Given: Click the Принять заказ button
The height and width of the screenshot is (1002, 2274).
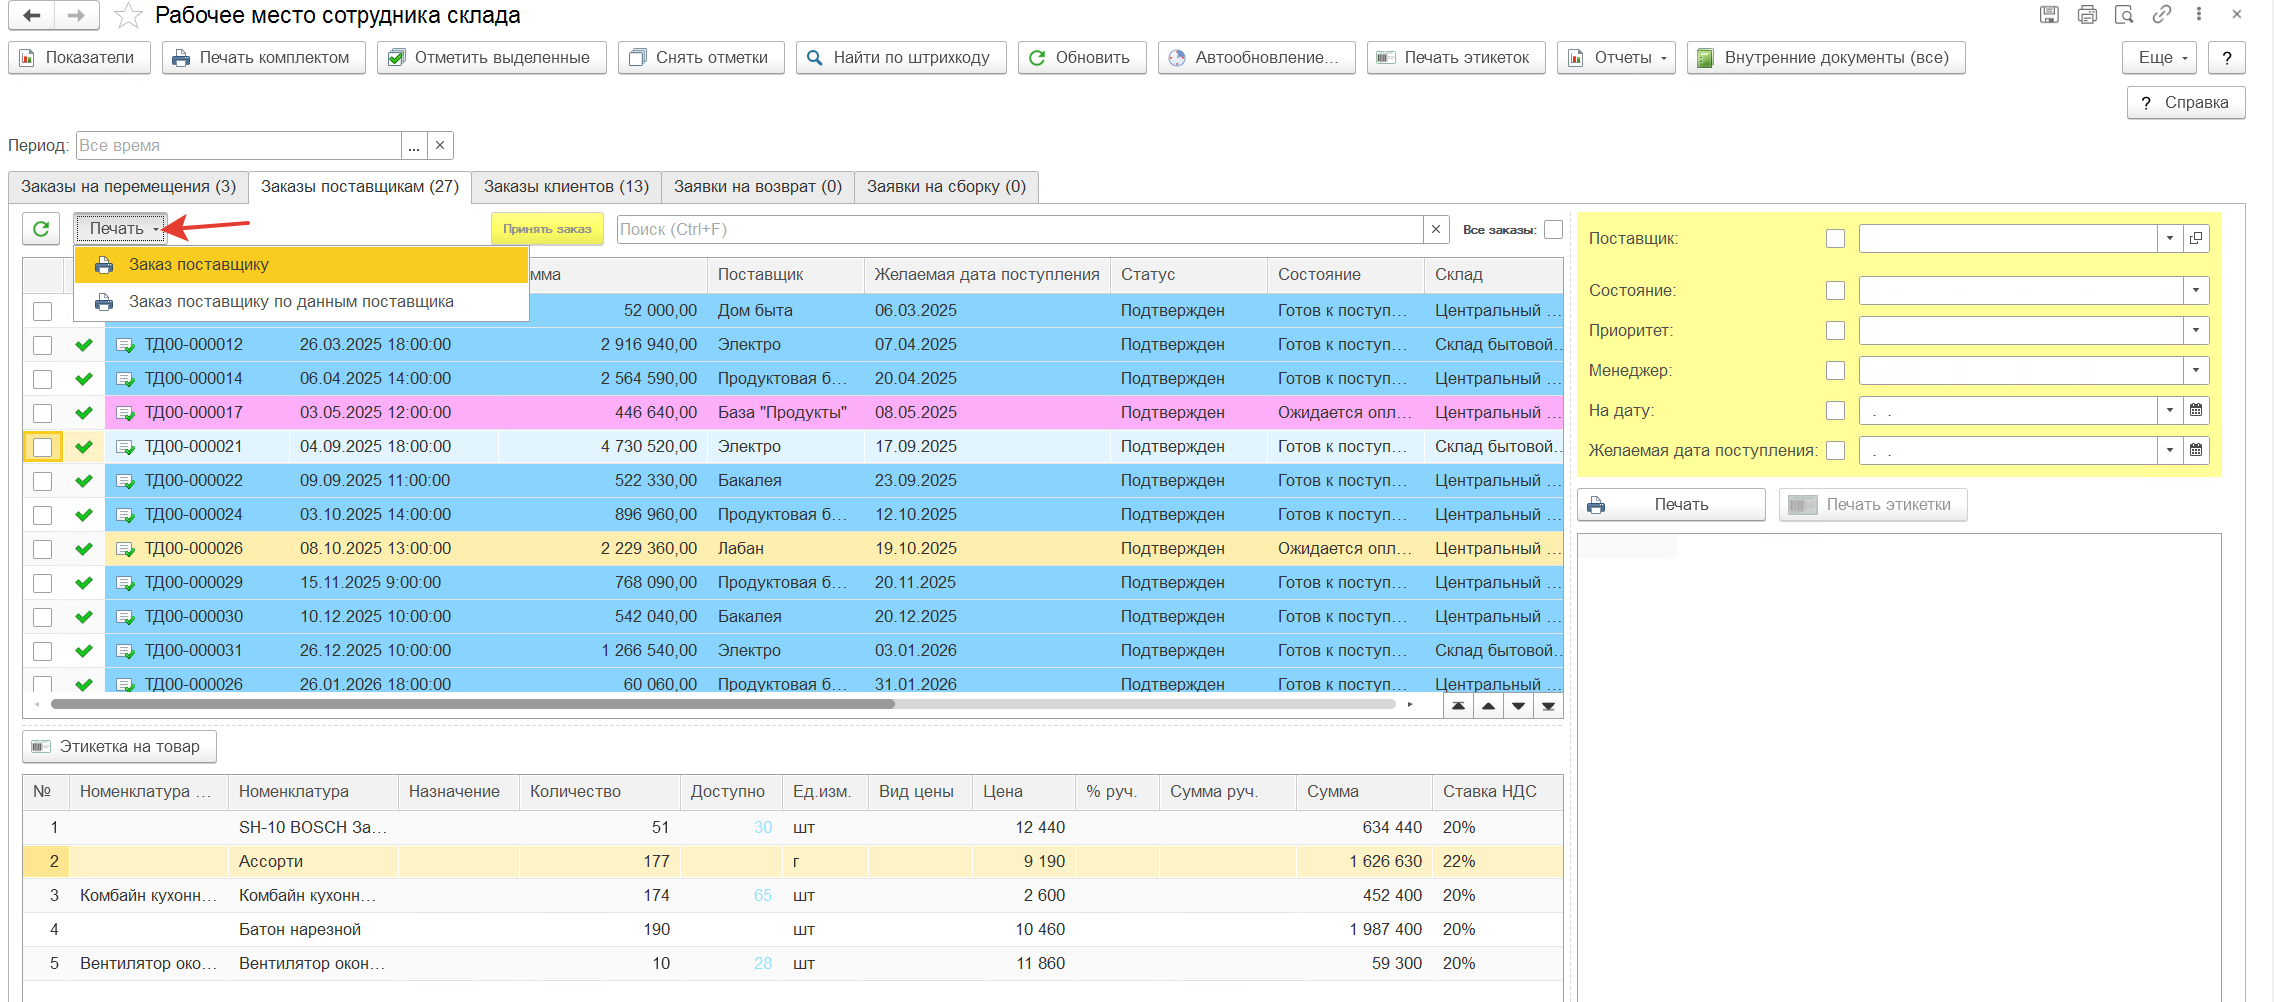Looking at the screenshot, I should [547, 229].
